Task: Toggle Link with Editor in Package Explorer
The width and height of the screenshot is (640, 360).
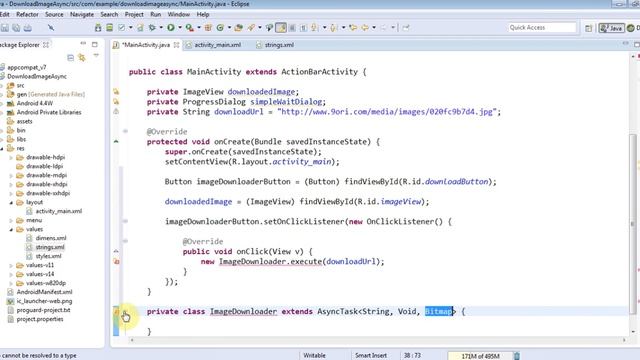Action: [82, 58]
